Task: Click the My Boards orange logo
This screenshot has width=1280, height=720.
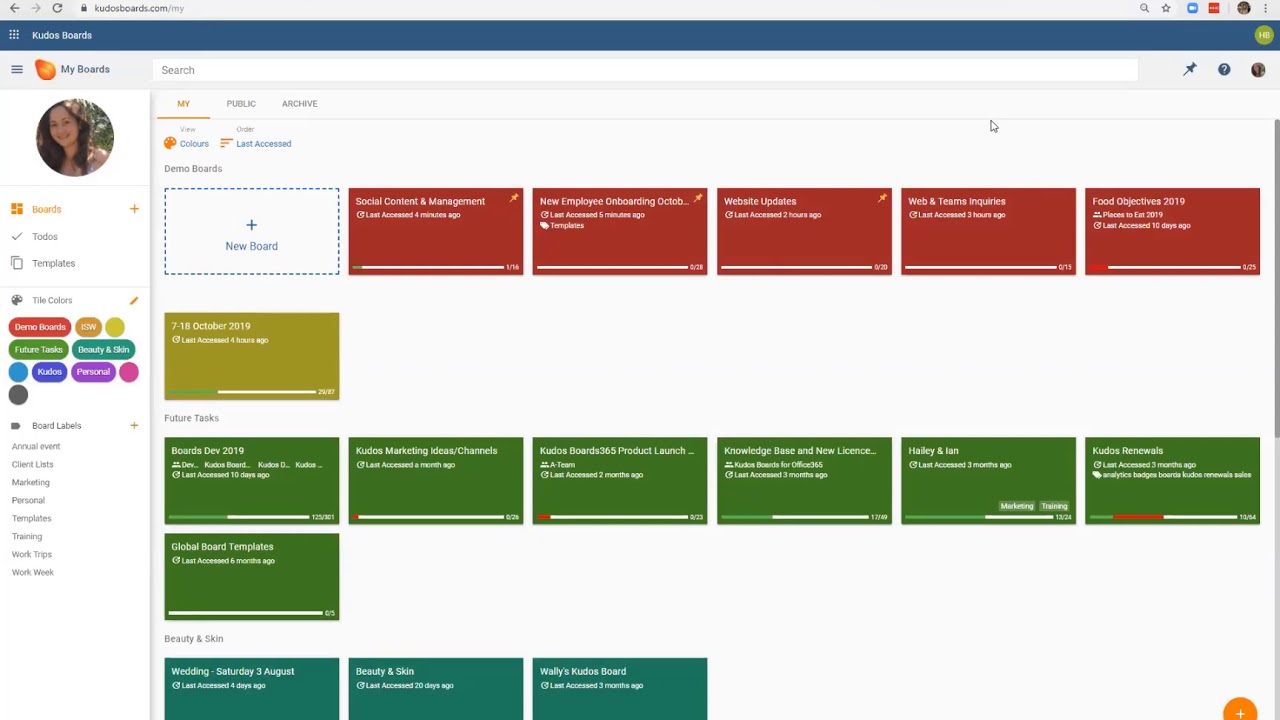Action: point(45,69)
